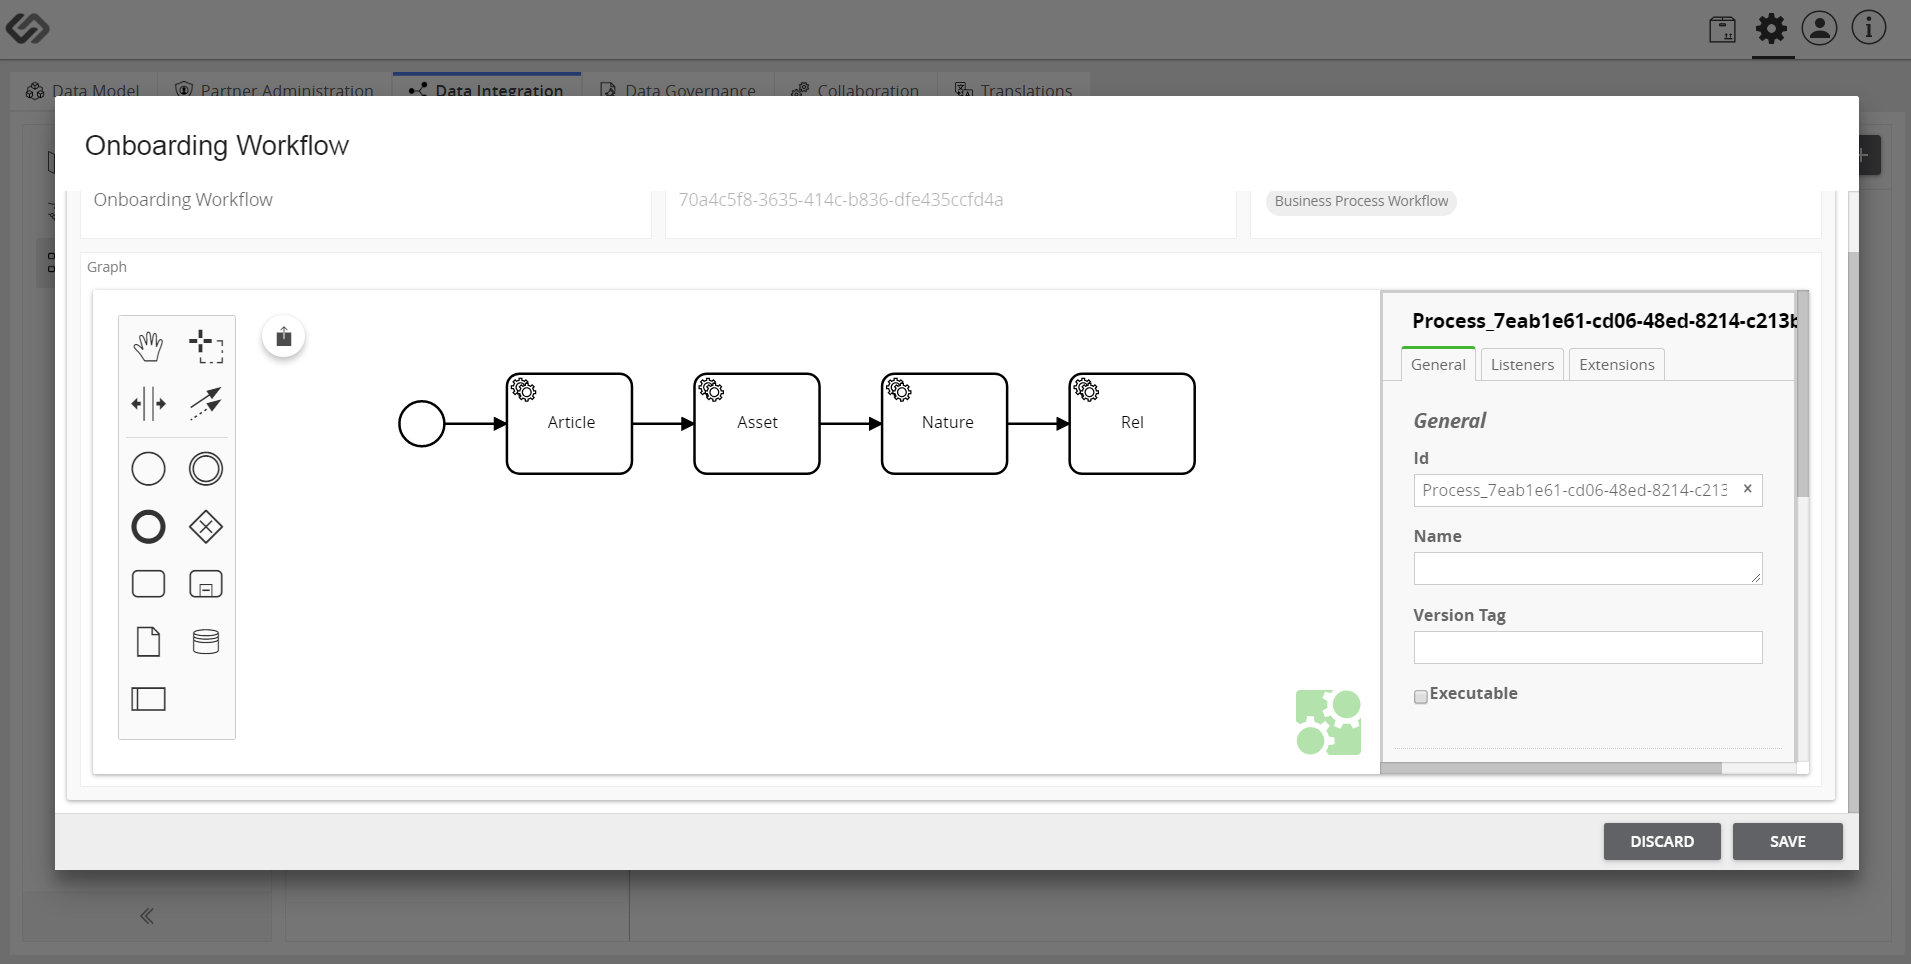
Task: Click the bpmn.io logo in canvas
Action: click(1328, 722)
